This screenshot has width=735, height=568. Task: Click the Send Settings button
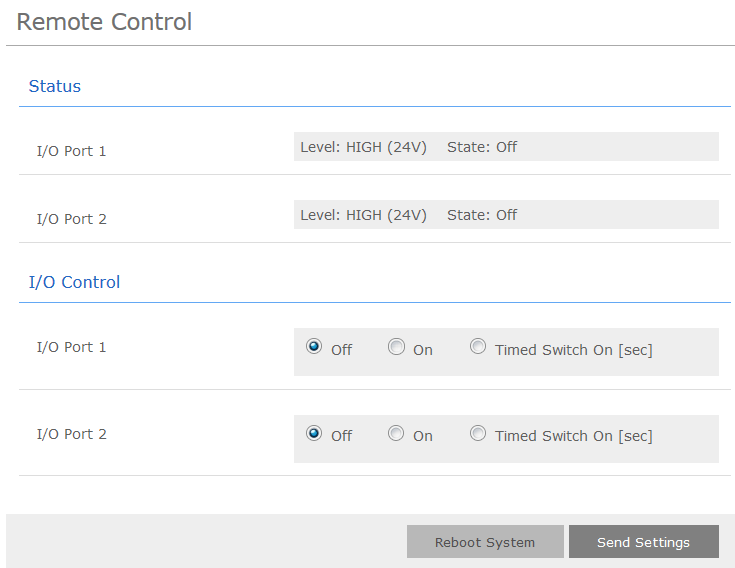643,542
